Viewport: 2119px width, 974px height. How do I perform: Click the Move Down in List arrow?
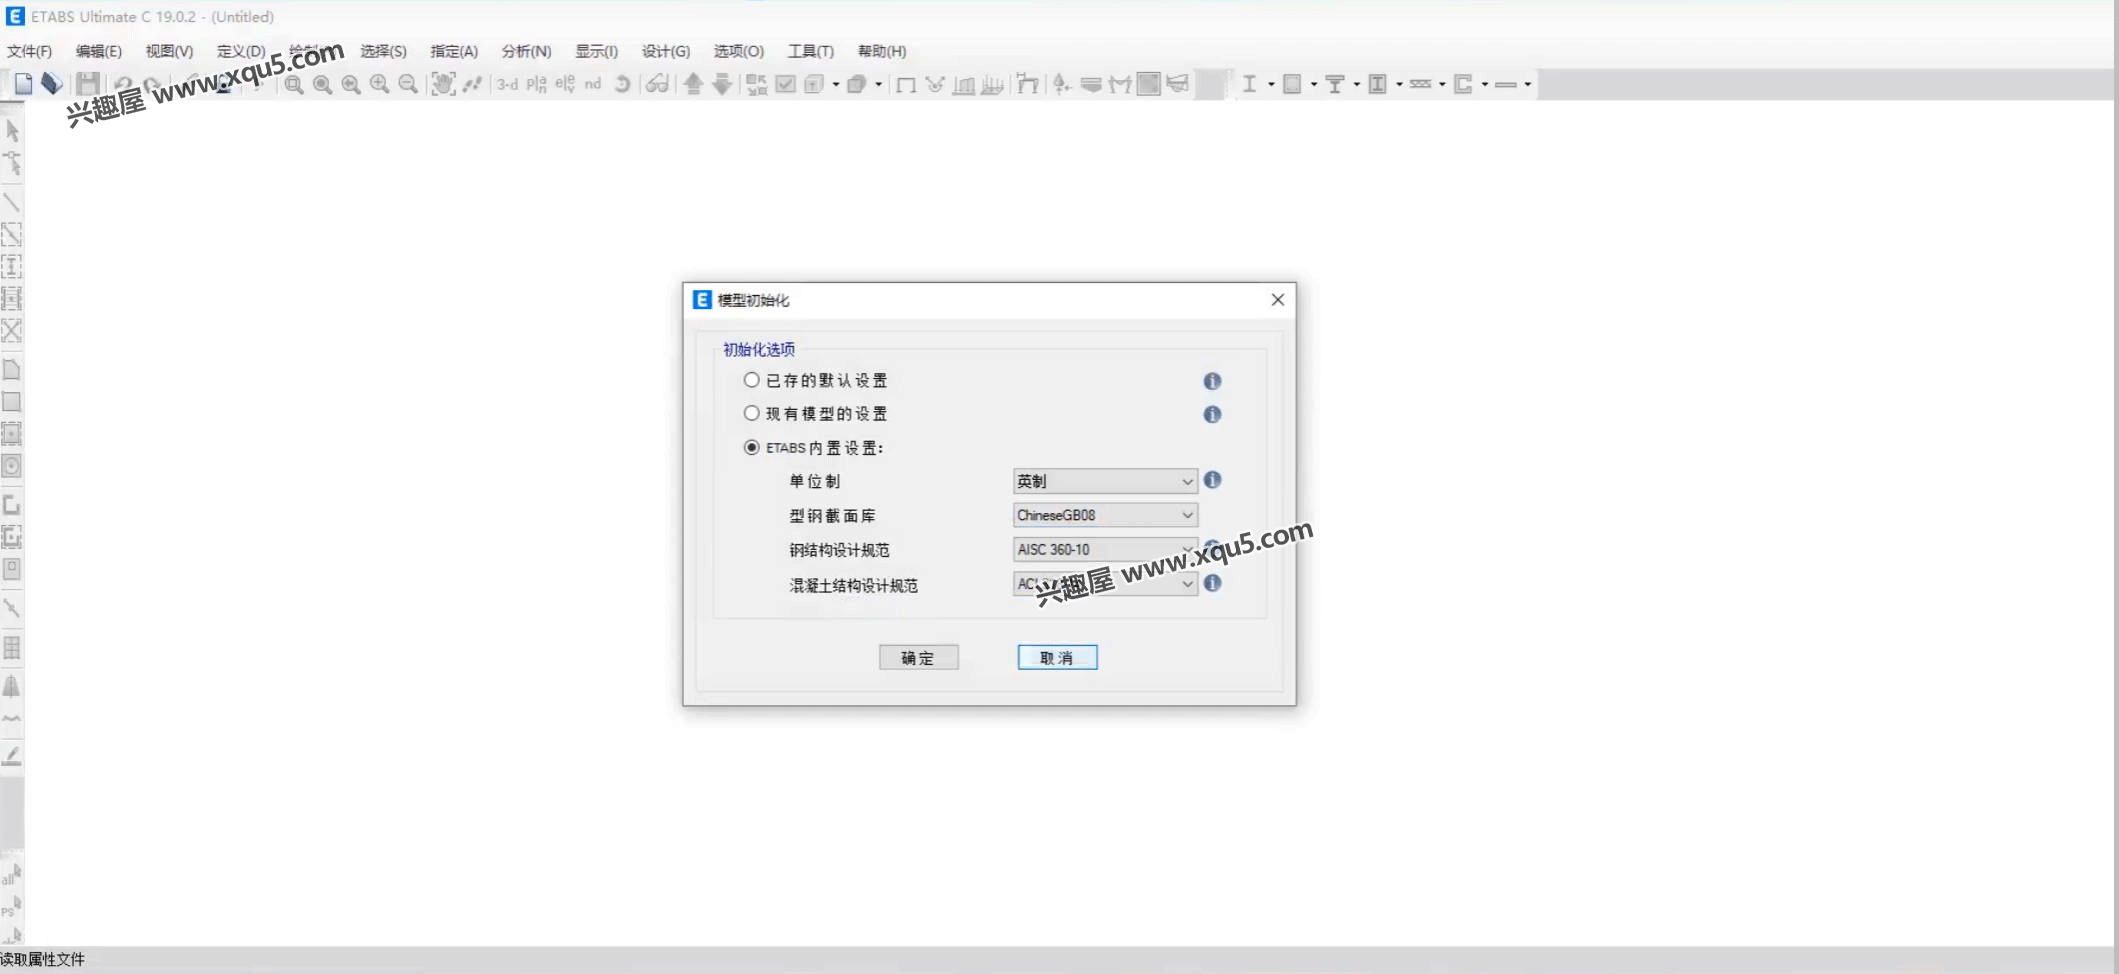point(722,84)
